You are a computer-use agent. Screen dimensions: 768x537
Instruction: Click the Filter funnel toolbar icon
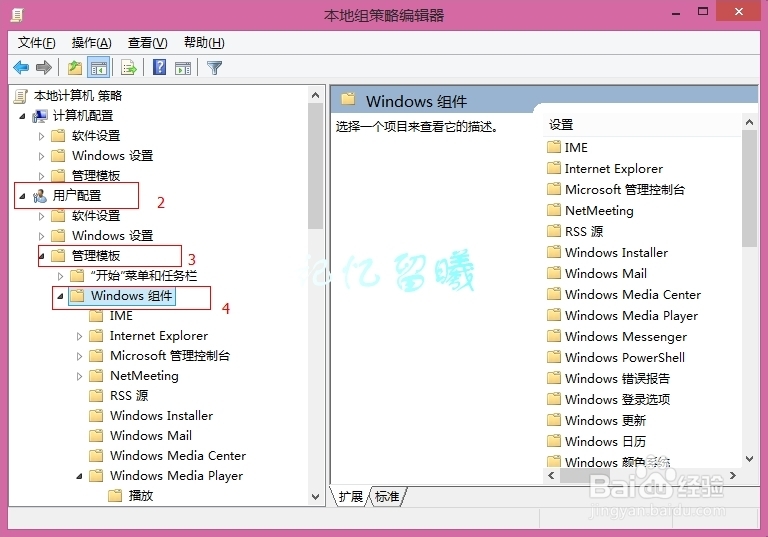(214, 68)
